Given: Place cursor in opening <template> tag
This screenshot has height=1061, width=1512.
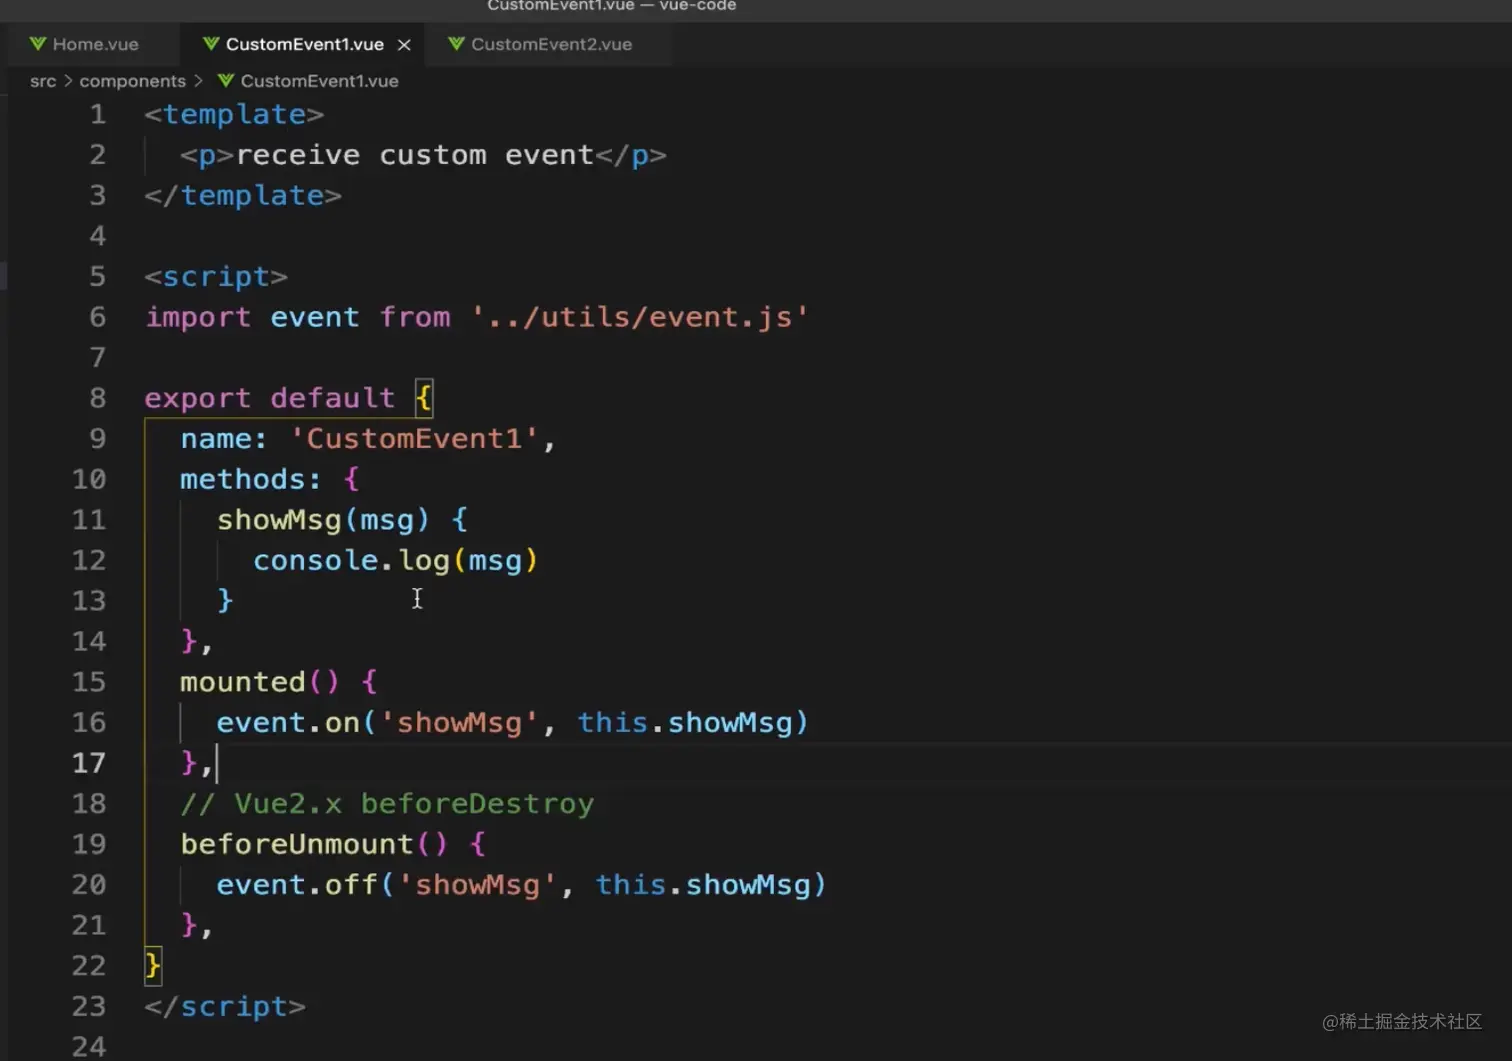Looking at the screenshot, I should click(x=234, y=114).
